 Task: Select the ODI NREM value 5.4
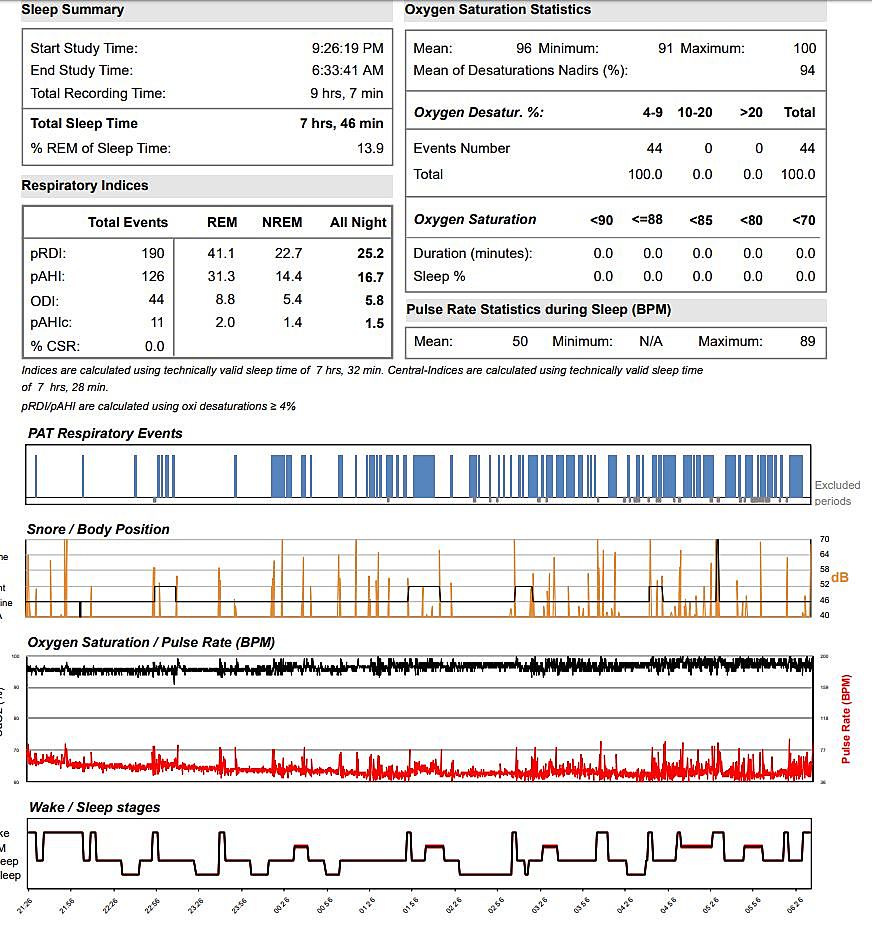[x=292, y=300]
